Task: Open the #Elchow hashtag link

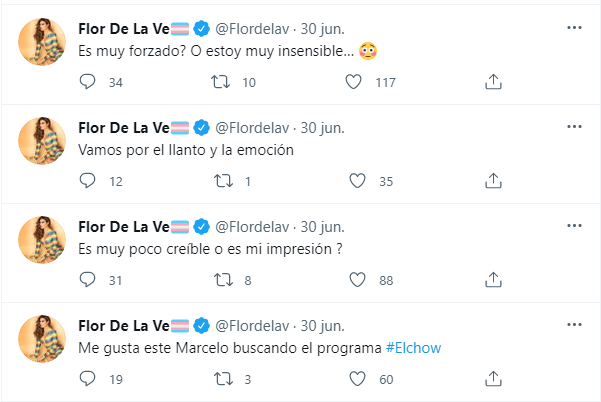Action: coord(414,347)
